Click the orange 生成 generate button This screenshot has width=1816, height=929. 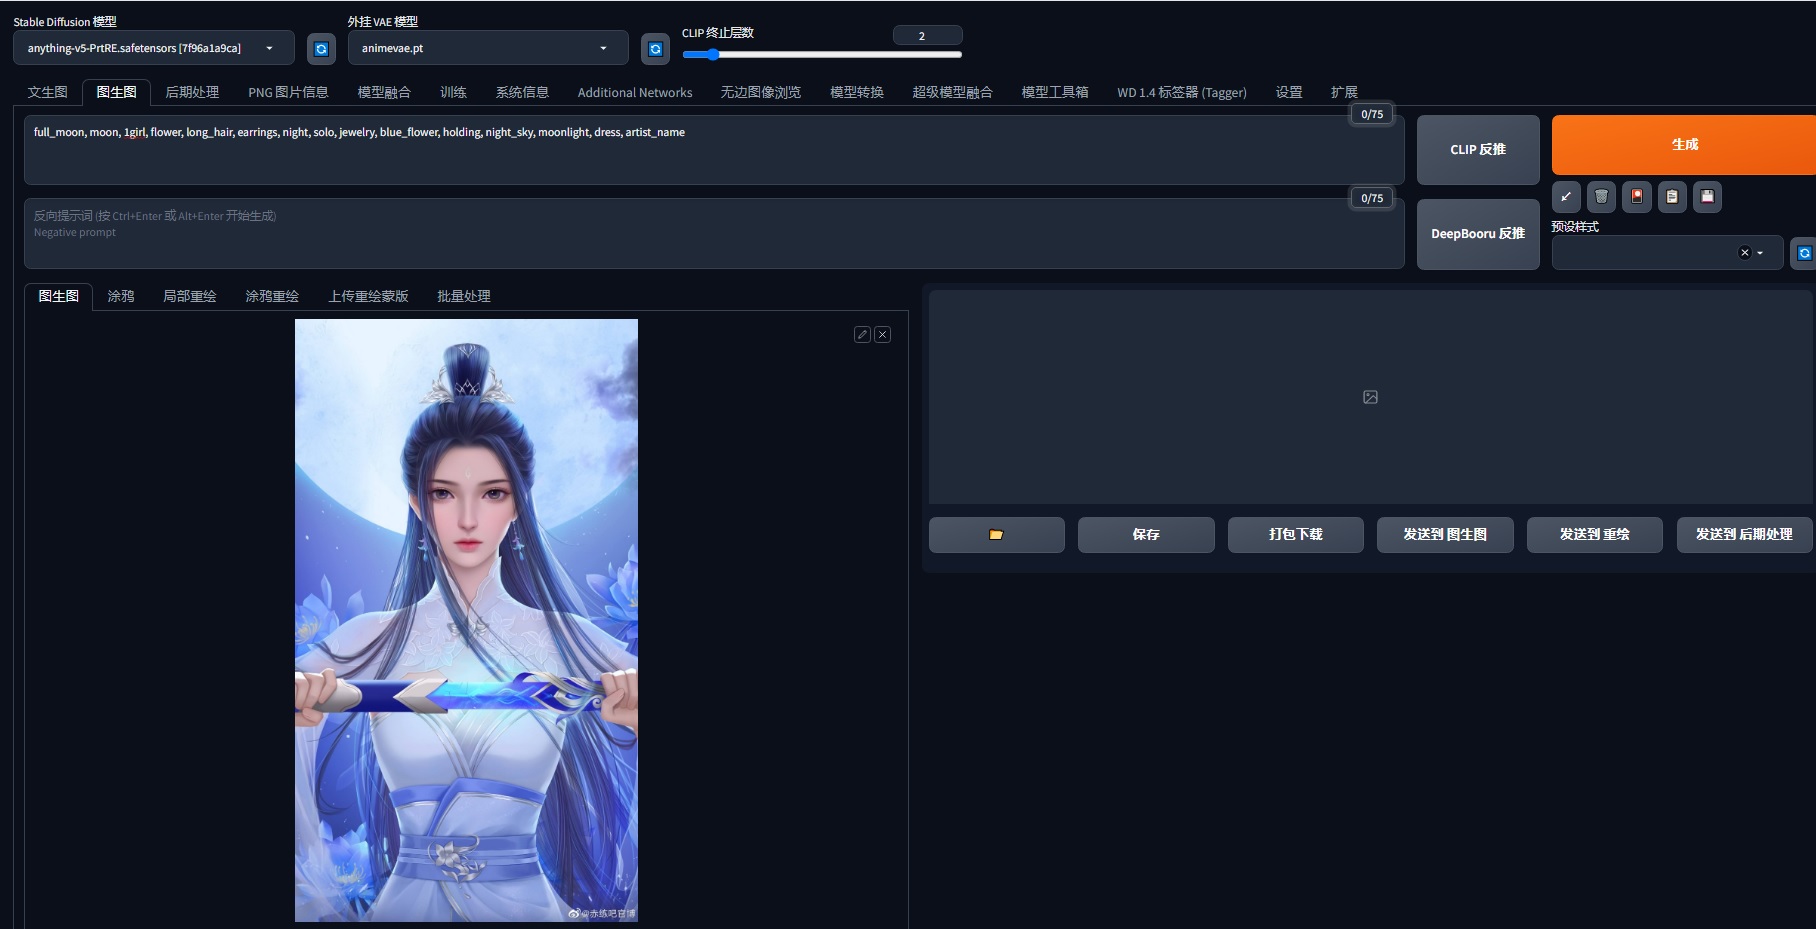click(x=1683, y=144)
